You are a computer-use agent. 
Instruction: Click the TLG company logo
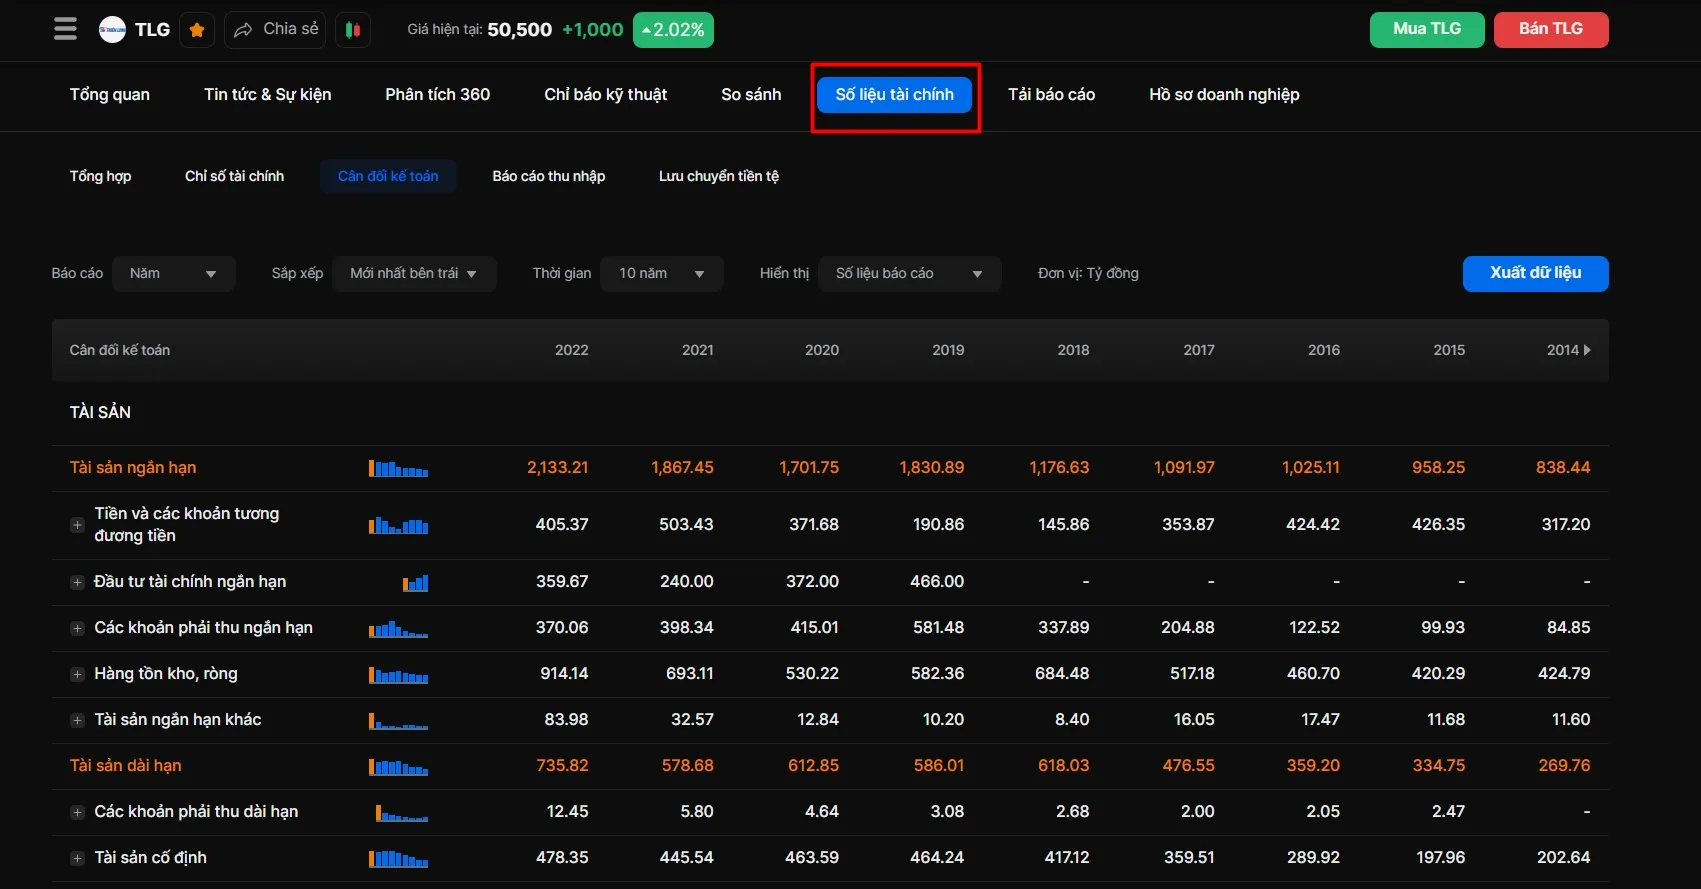(x=112, y=30)
